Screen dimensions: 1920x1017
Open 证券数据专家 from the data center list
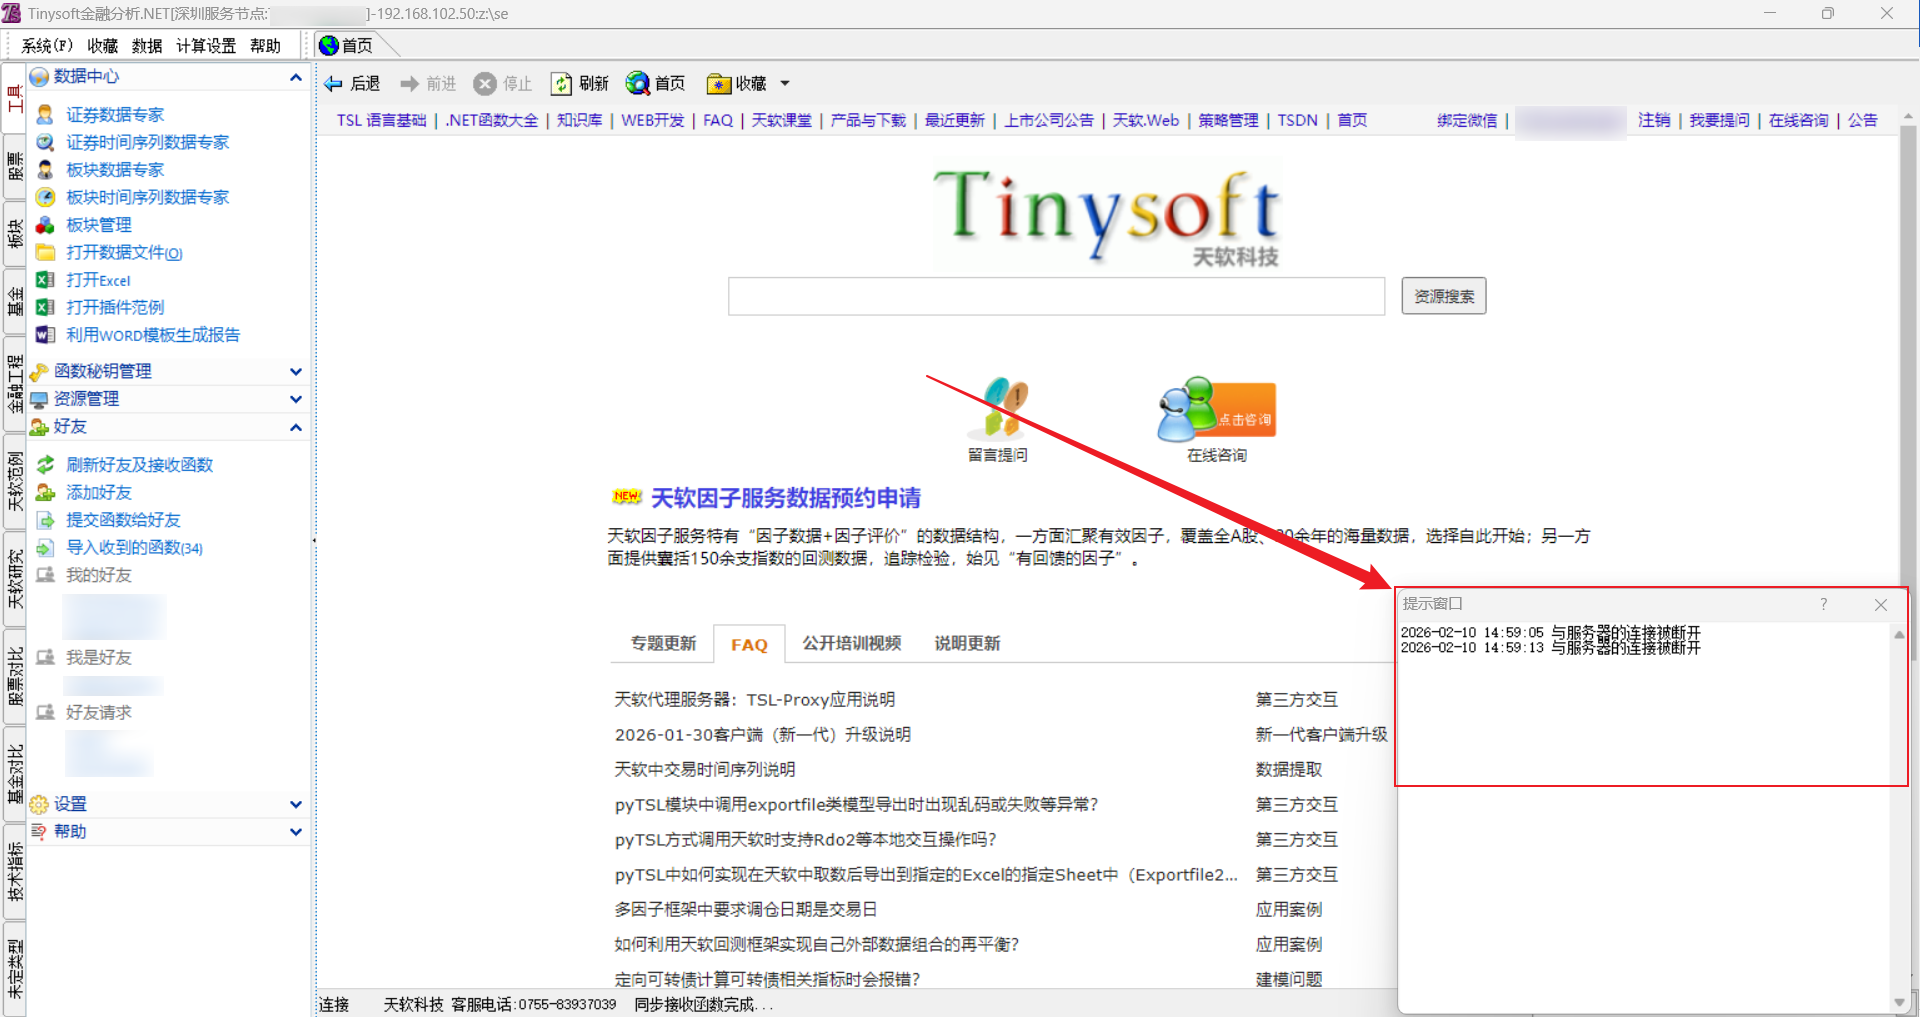click(x=114, y=115)
